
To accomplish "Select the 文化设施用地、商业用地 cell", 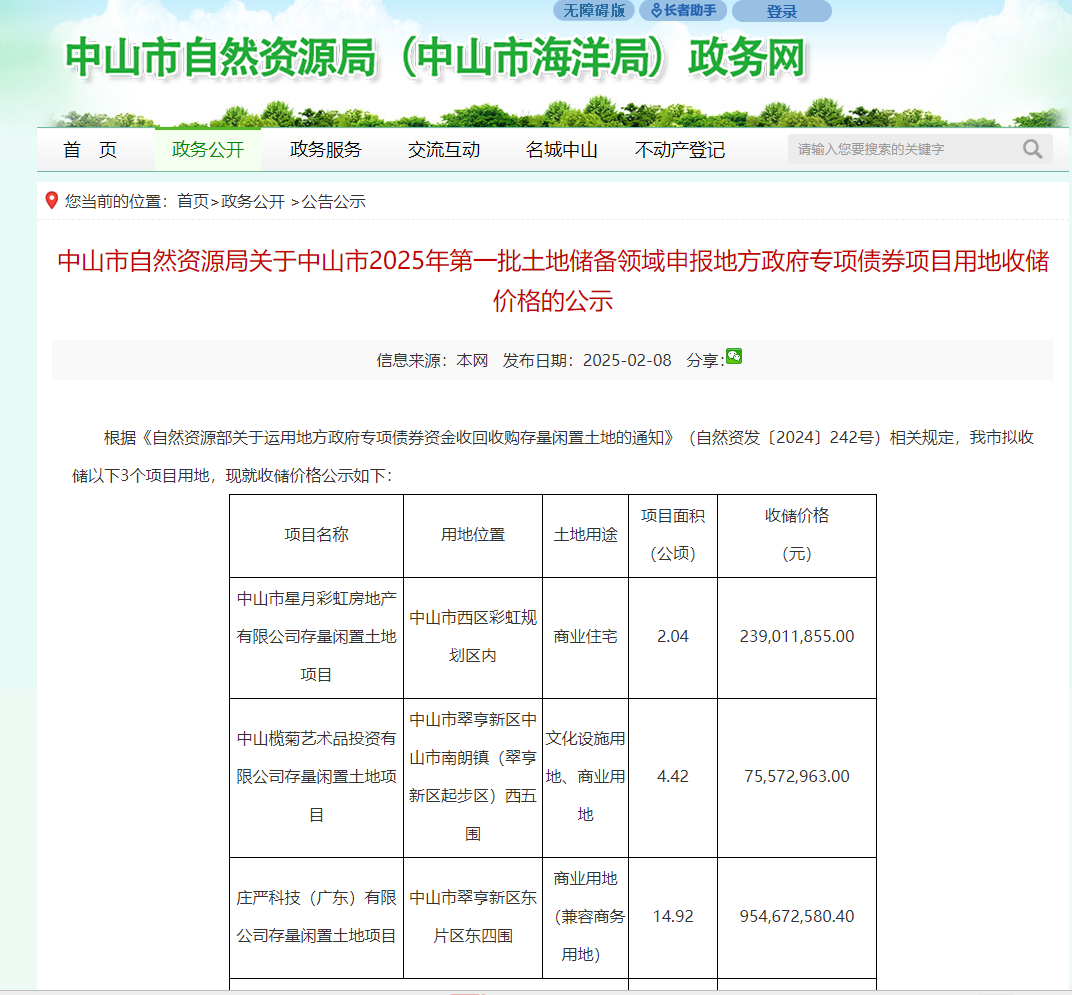I will [585, 777].
